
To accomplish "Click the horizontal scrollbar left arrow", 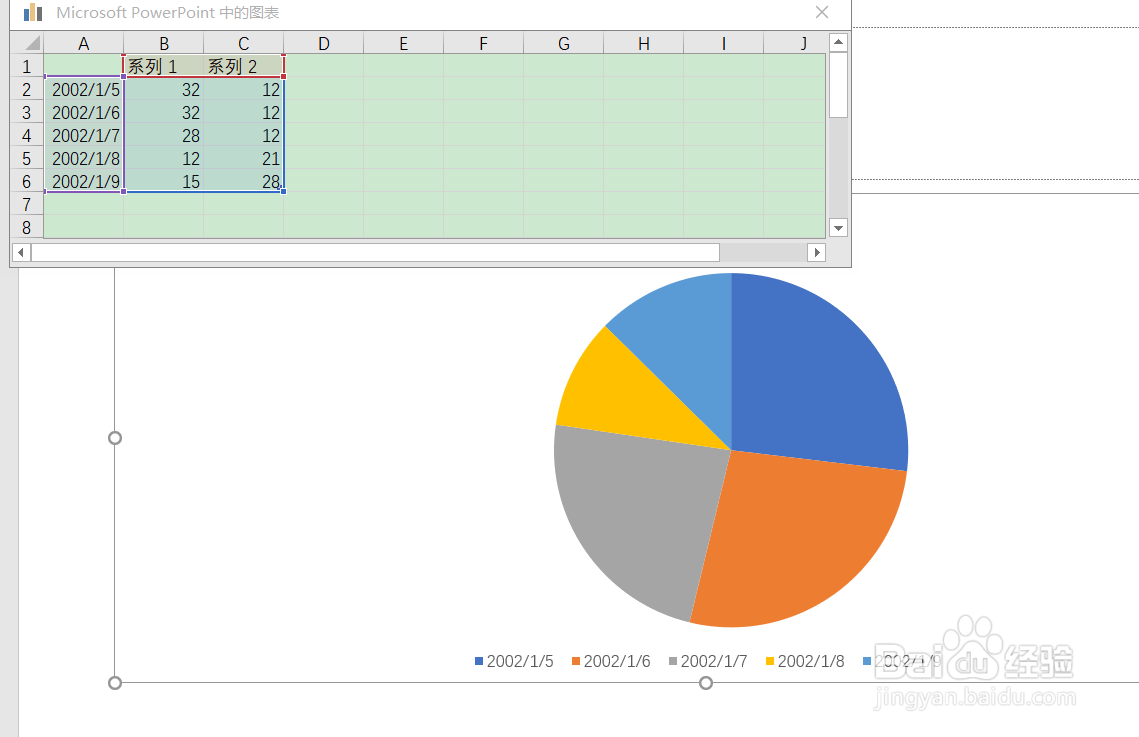I will point(21,252).
